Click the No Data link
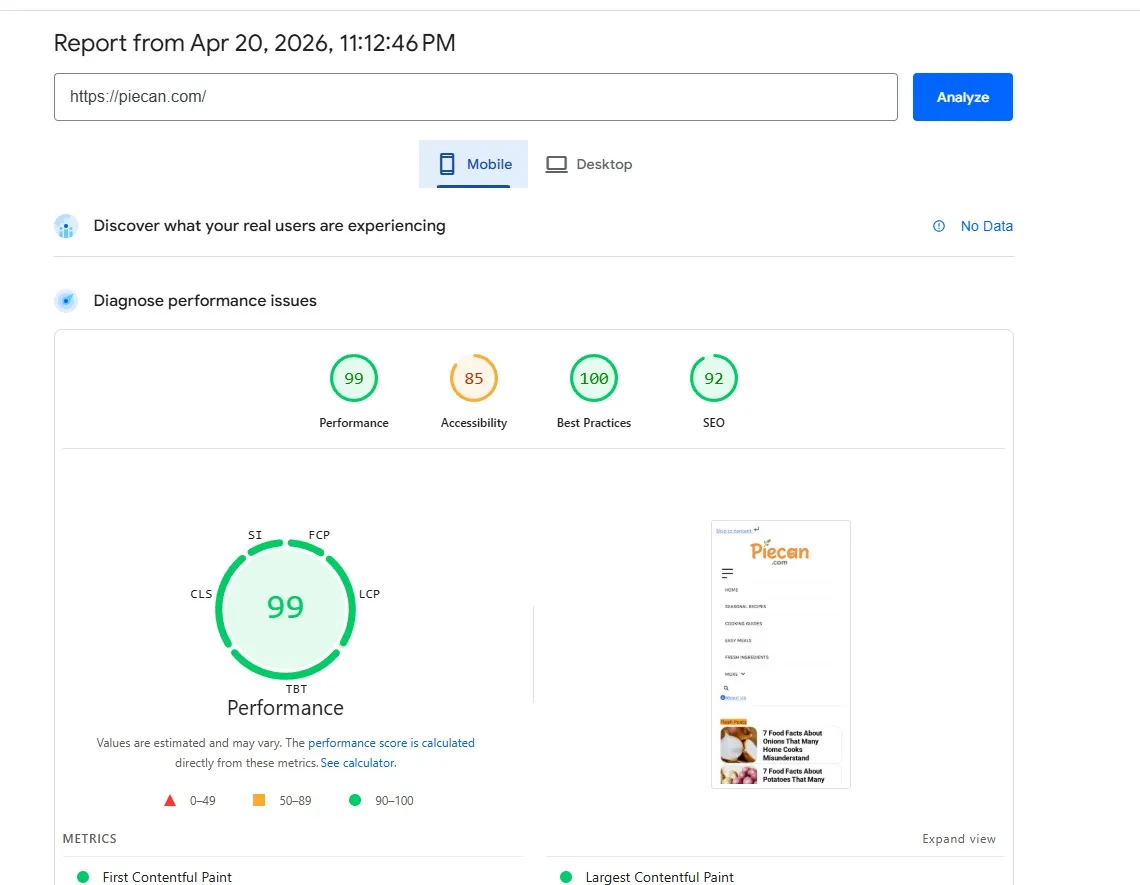Viewport: 1140px width, 885px height. tap(986, 226)
